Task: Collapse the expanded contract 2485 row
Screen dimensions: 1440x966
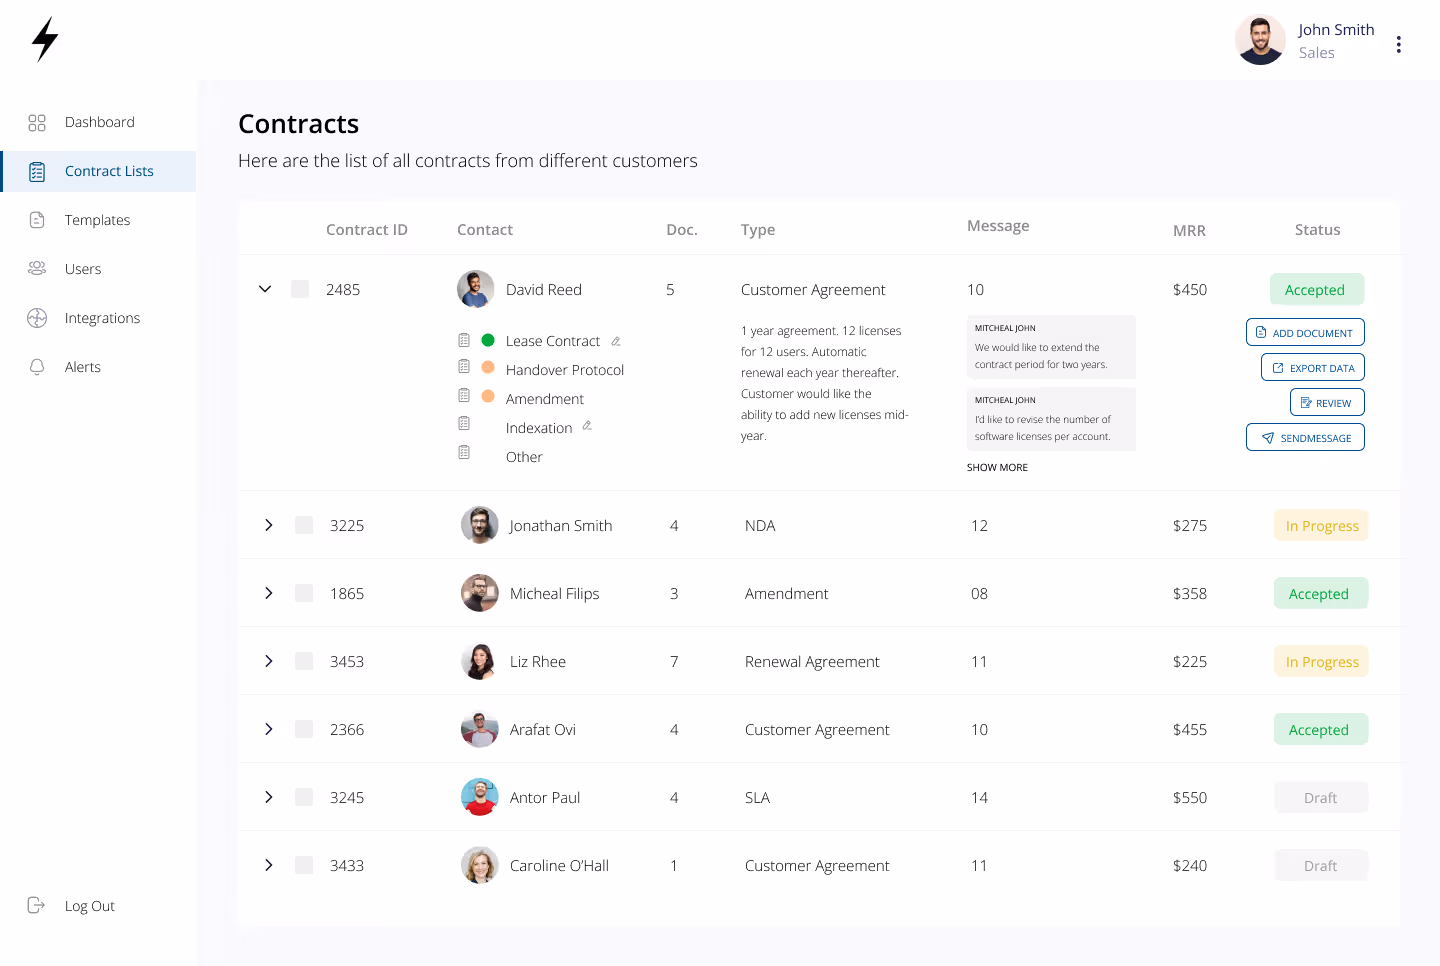Action: (265, 289)
